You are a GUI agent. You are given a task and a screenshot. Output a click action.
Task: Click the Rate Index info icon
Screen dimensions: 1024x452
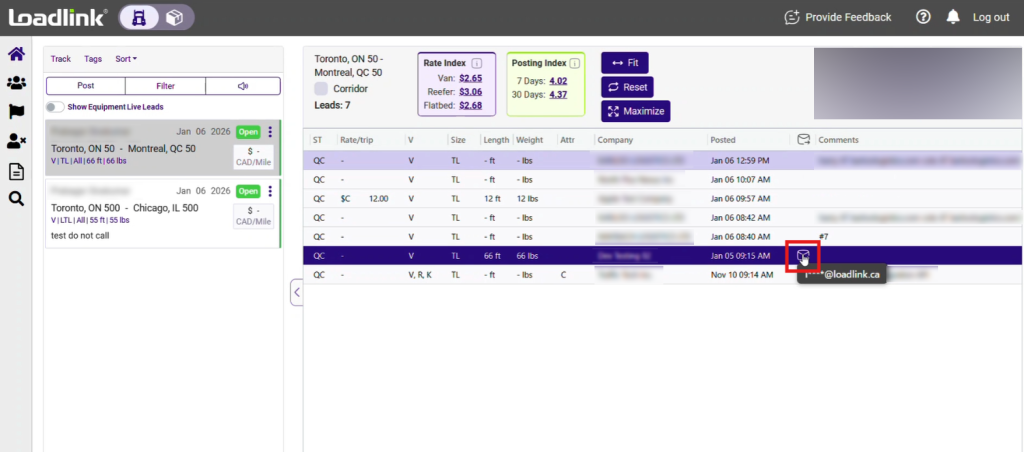[477, 63]
